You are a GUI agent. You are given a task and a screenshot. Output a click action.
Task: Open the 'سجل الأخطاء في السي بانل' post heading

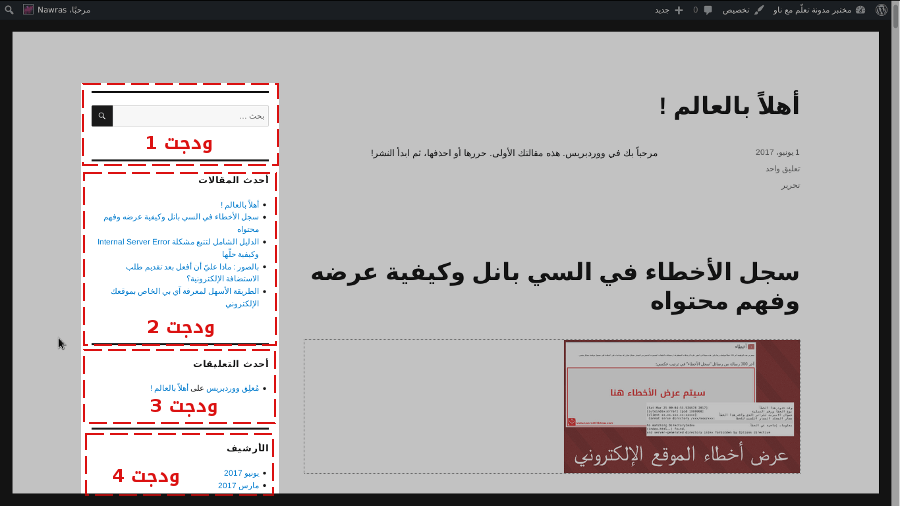pyautogui.click(x=554, y=286)
